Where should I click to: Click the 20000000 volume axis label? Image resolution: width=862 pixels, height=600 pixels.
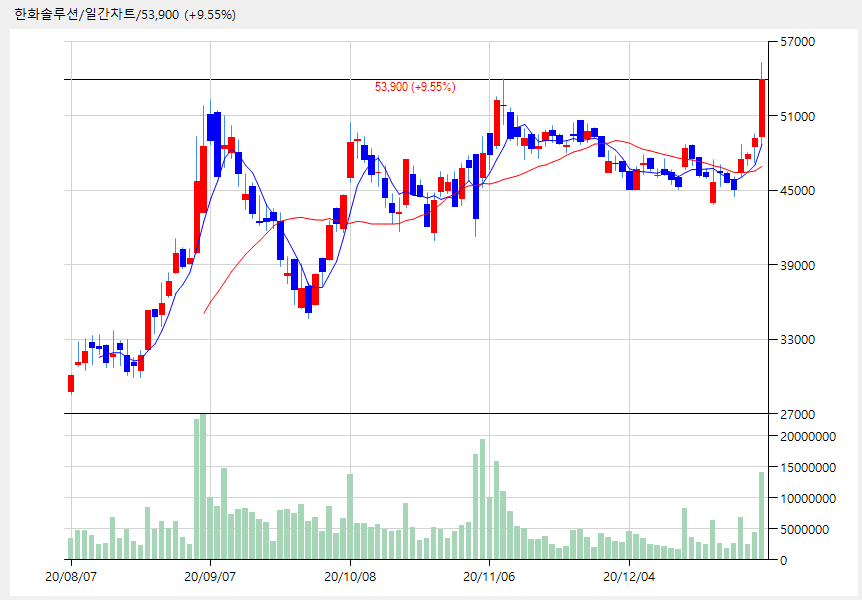[x=808, y=437]
